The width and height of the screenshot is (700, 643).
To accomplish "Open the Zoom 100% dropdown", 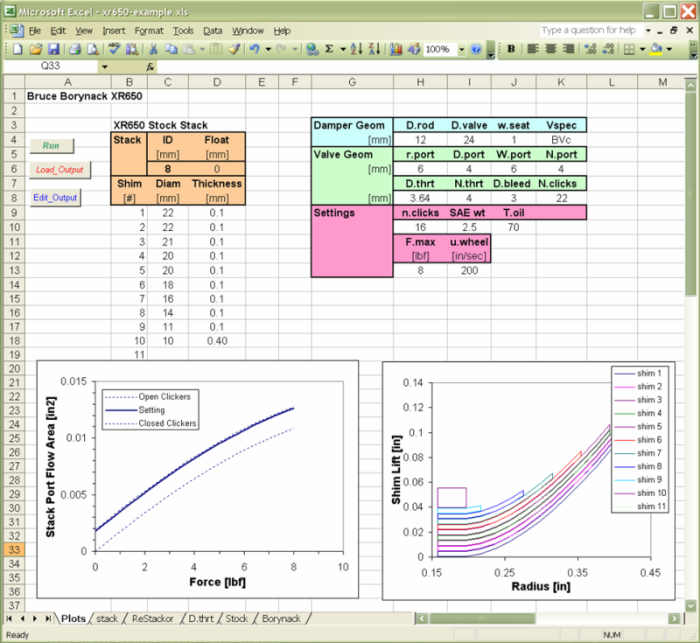I will point(462,49).
